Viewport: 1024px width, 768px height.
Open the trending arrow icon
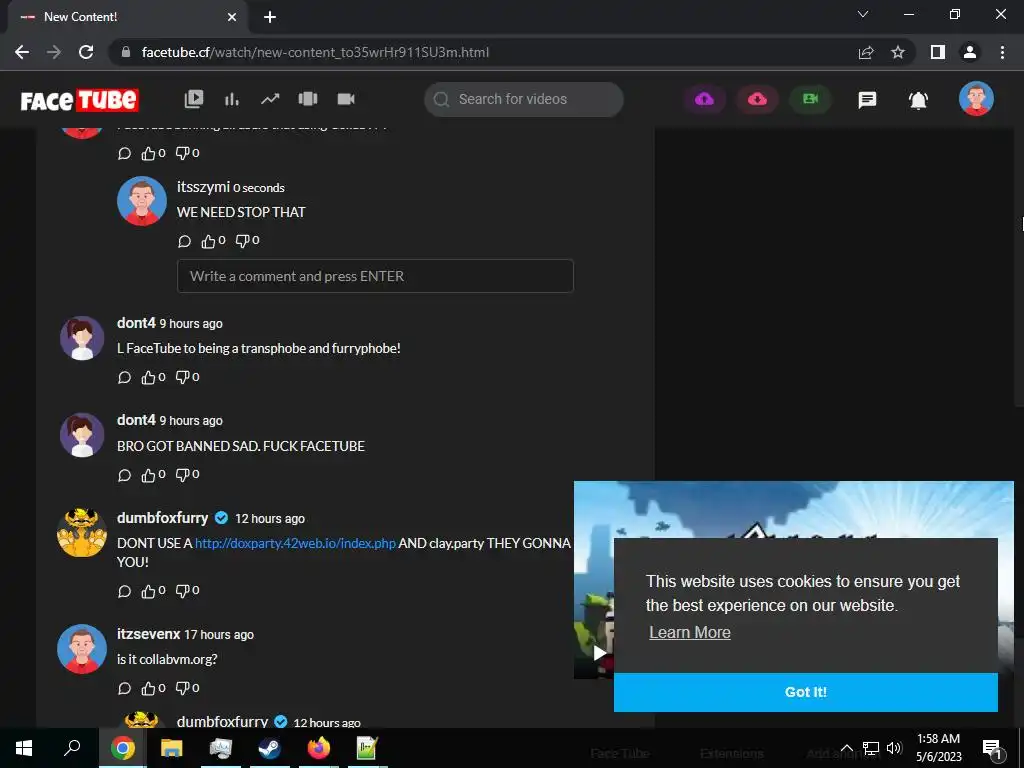coord(270,99)
